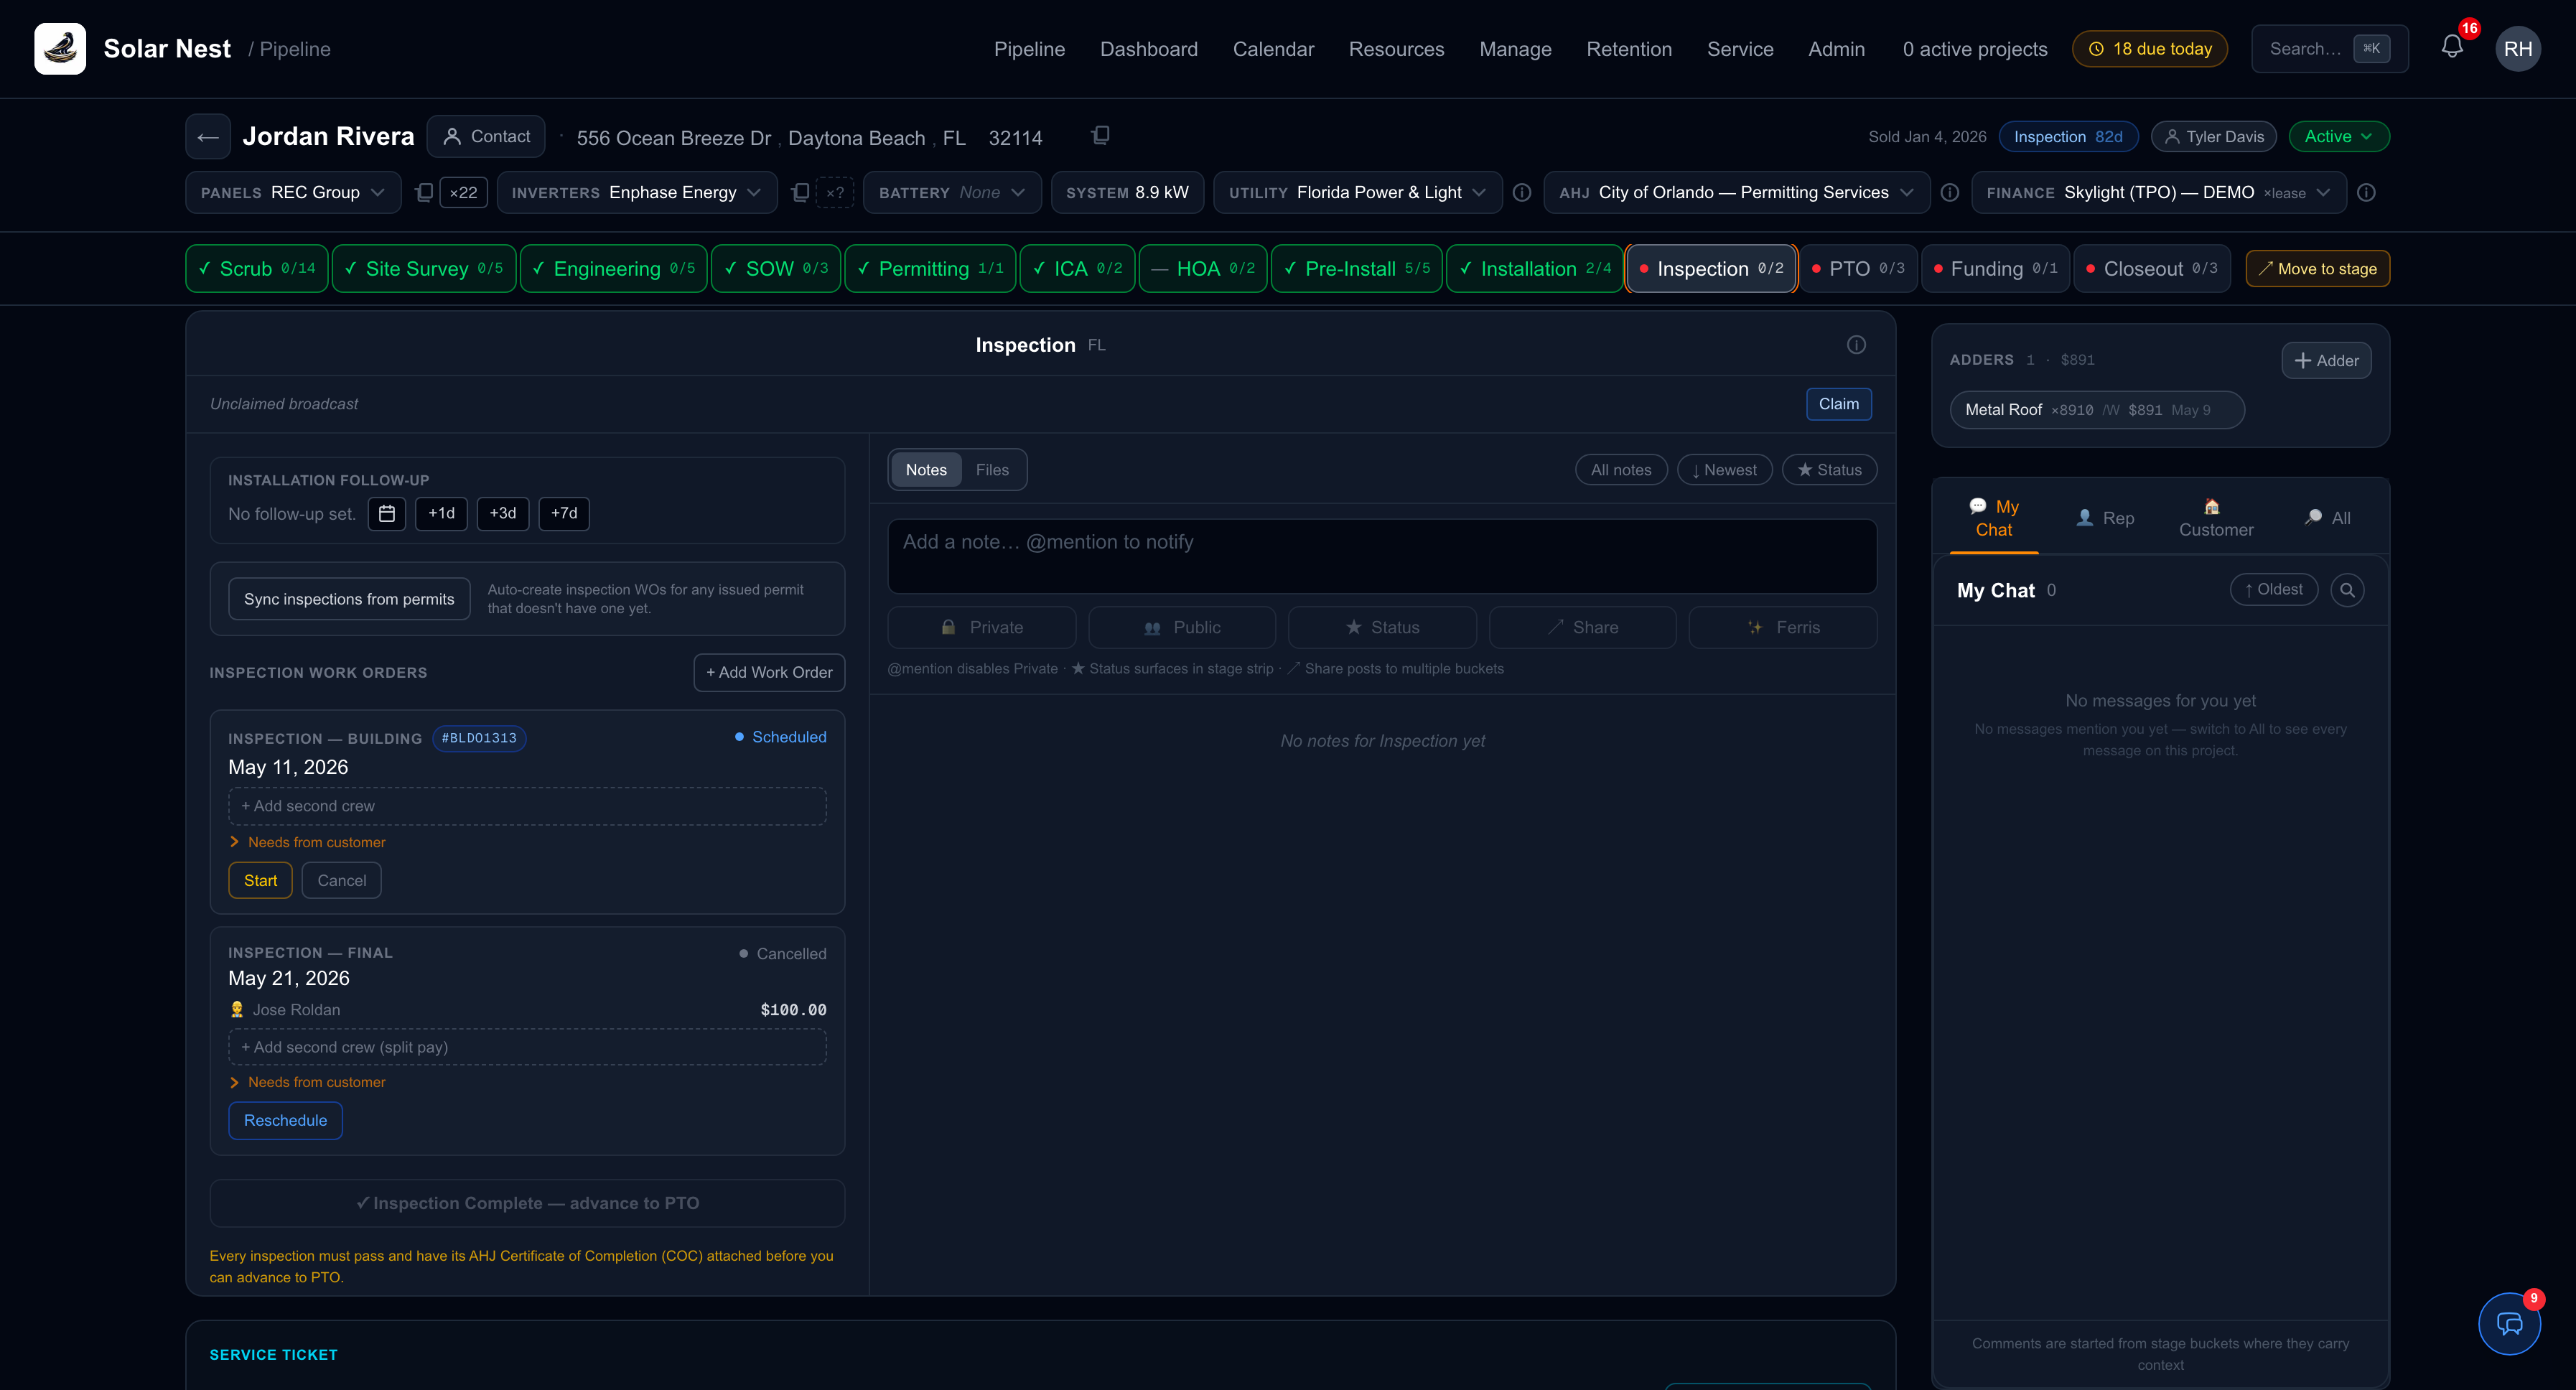The width and height of the screenshot is (2576, 1390).
Task: Open the Inverters Enphase Energy dropdown
Action: 637,192
